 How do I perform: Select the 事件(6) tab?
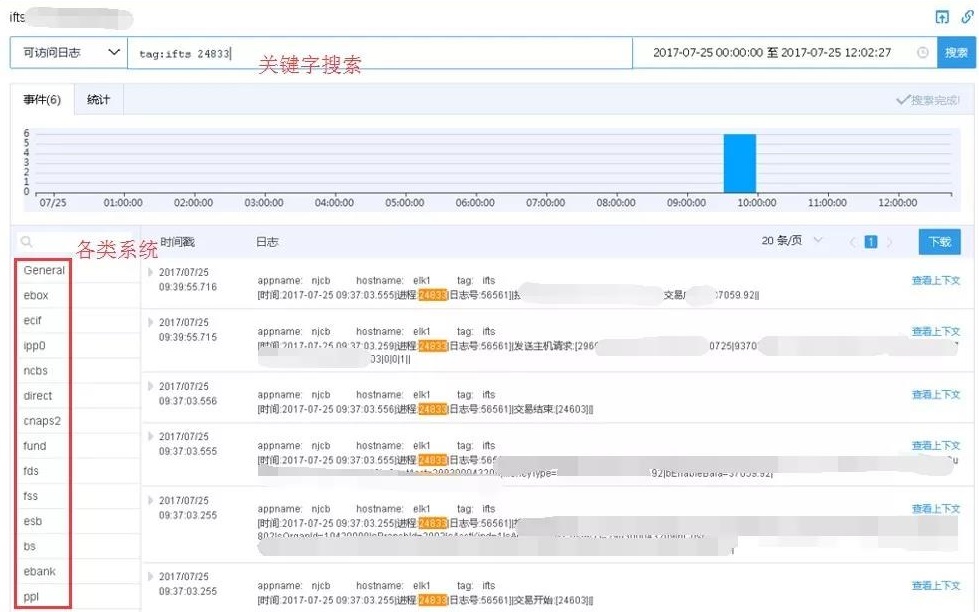point(42,100)
